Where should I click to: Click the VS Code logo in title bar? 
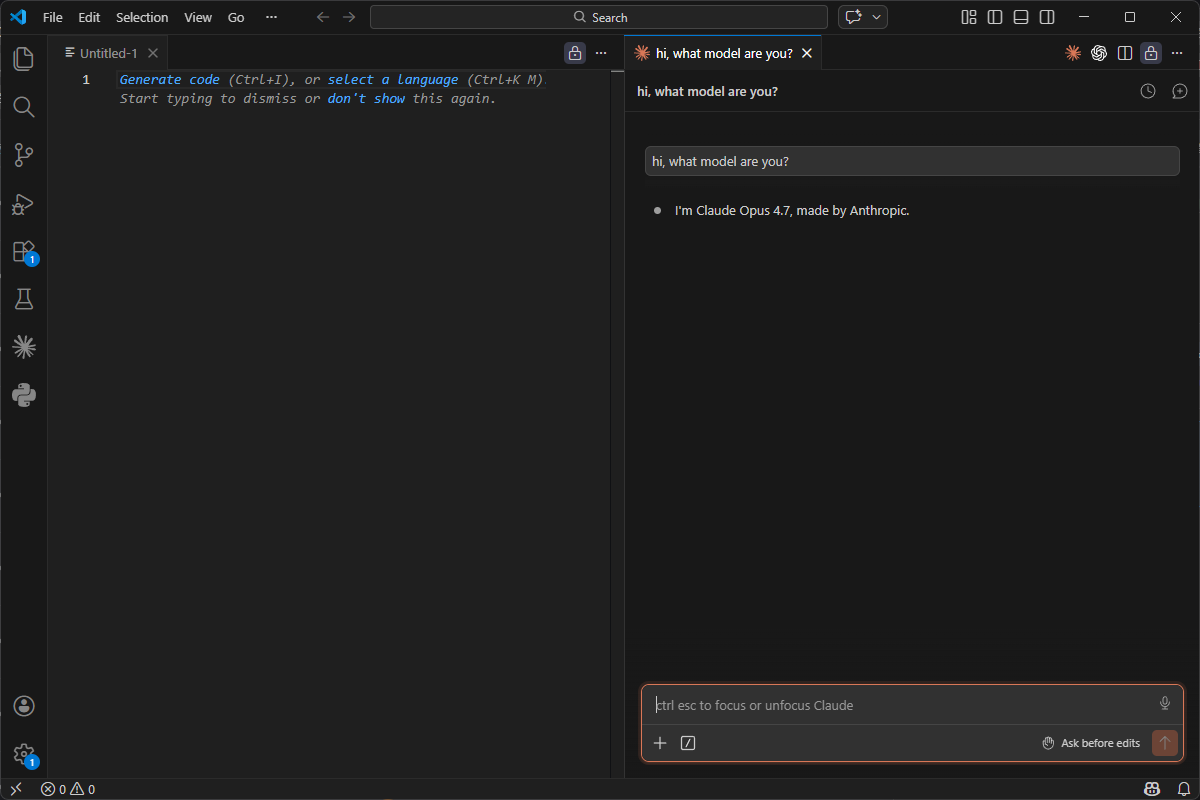point(18,17)
